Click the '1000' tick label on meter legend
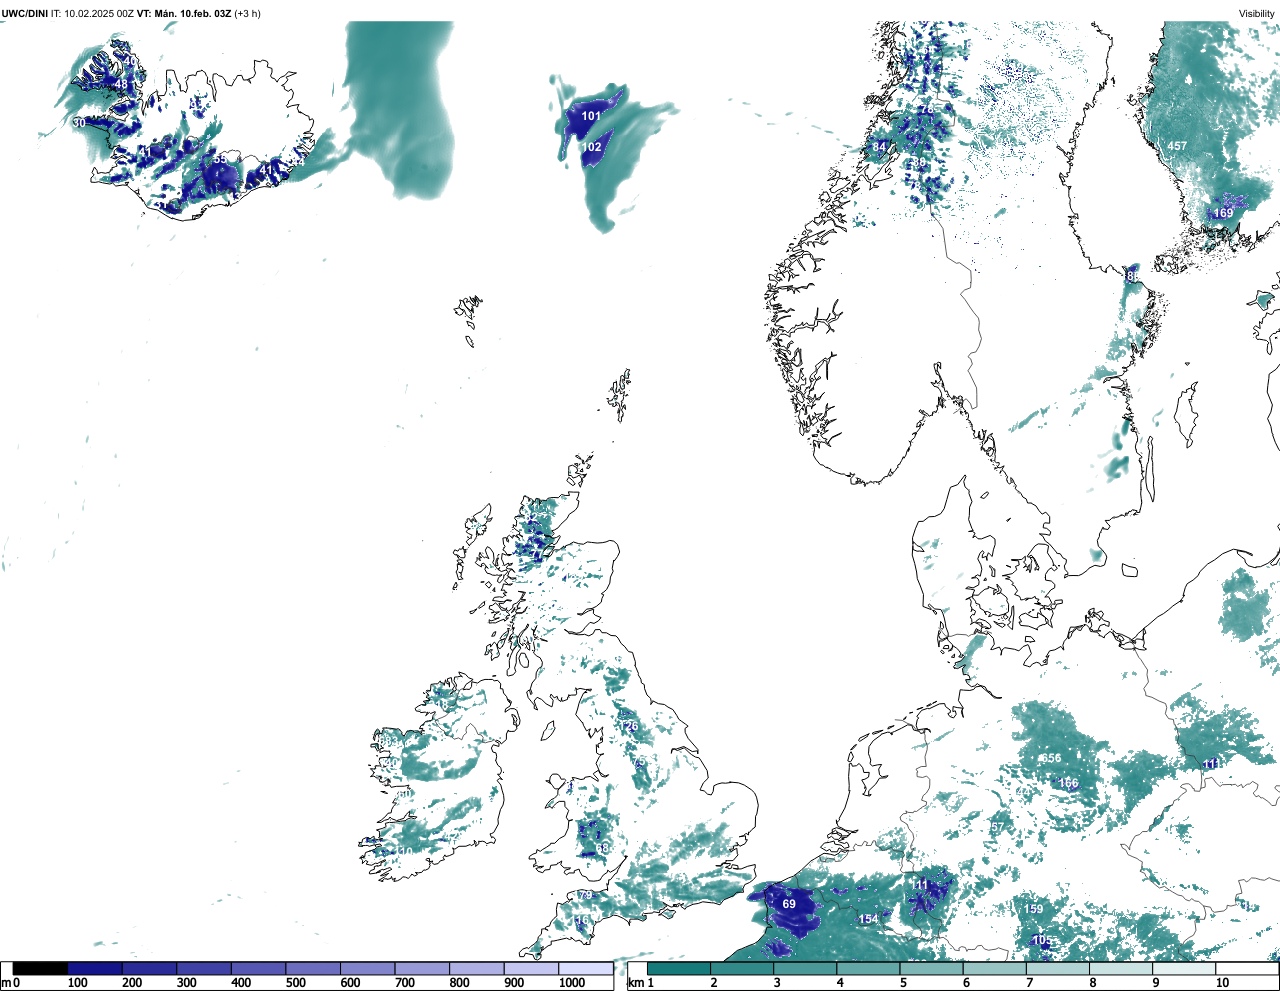Screen dimensions: 1280x991 pyautogui.click(x=571, y=983)
